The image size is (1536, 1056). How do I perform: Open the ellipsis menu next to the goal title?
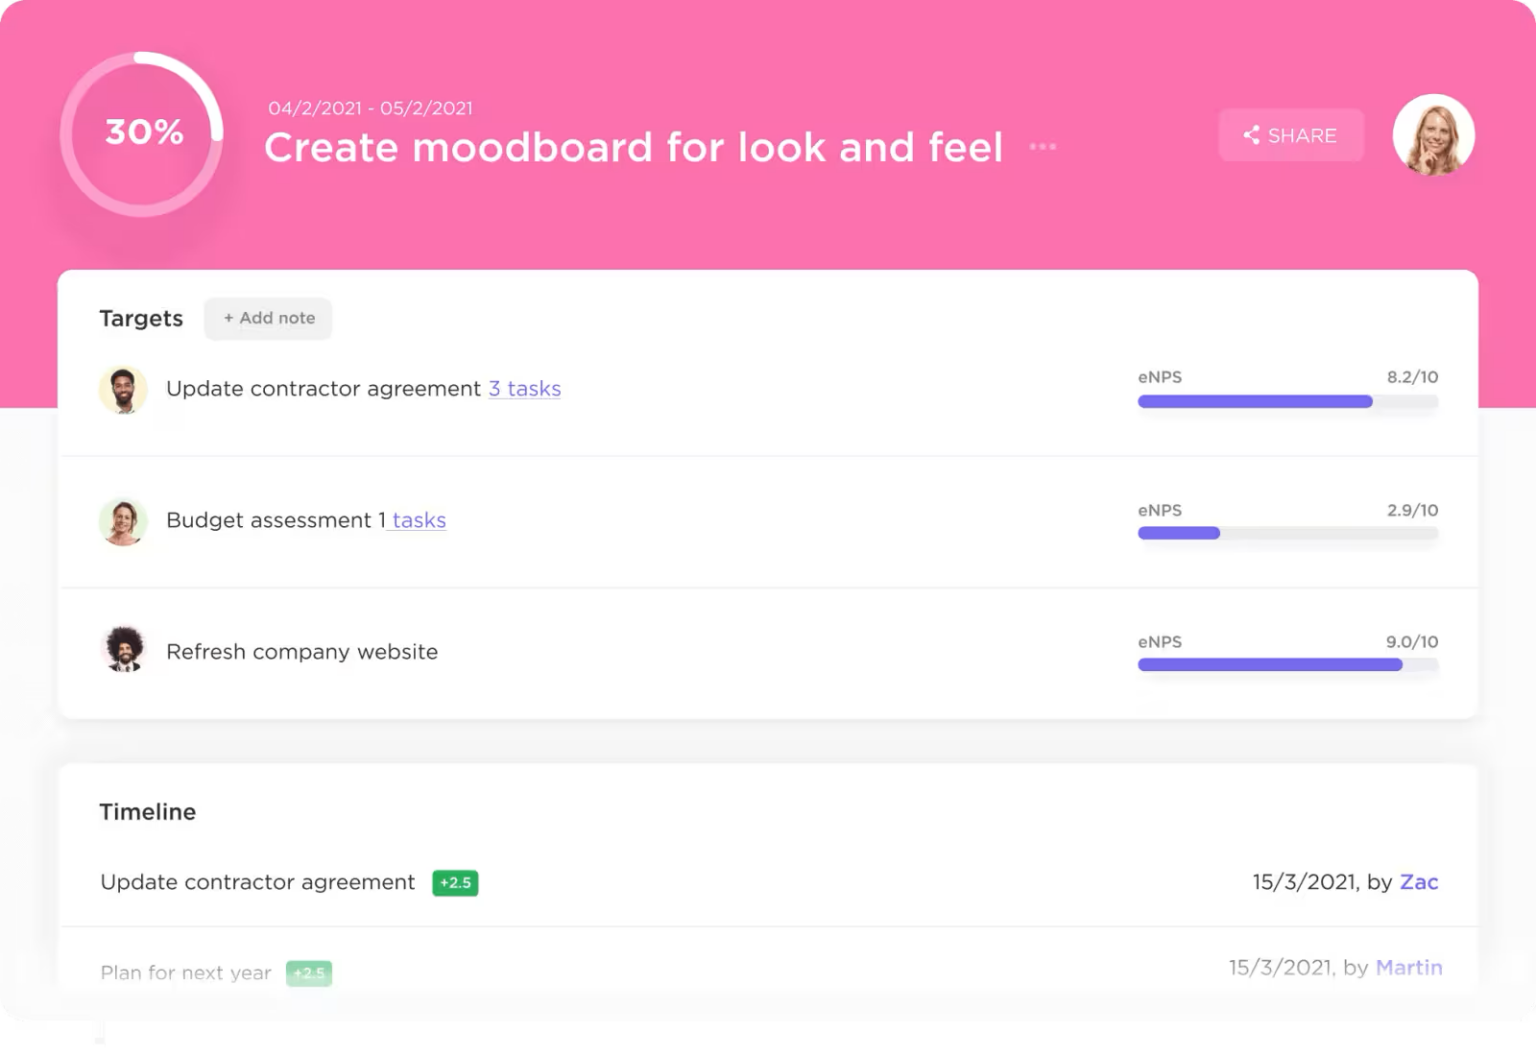[1043, 147]
